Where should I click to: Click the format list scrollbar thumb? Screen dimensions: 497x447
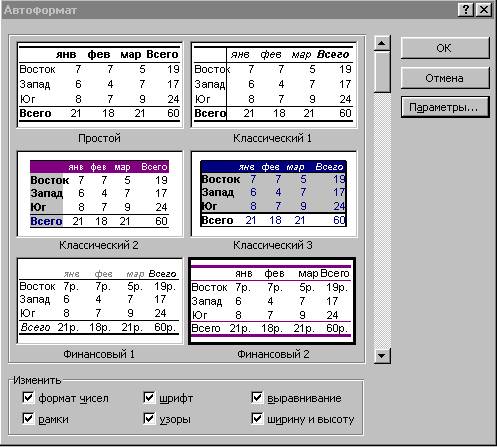point(382,72)
